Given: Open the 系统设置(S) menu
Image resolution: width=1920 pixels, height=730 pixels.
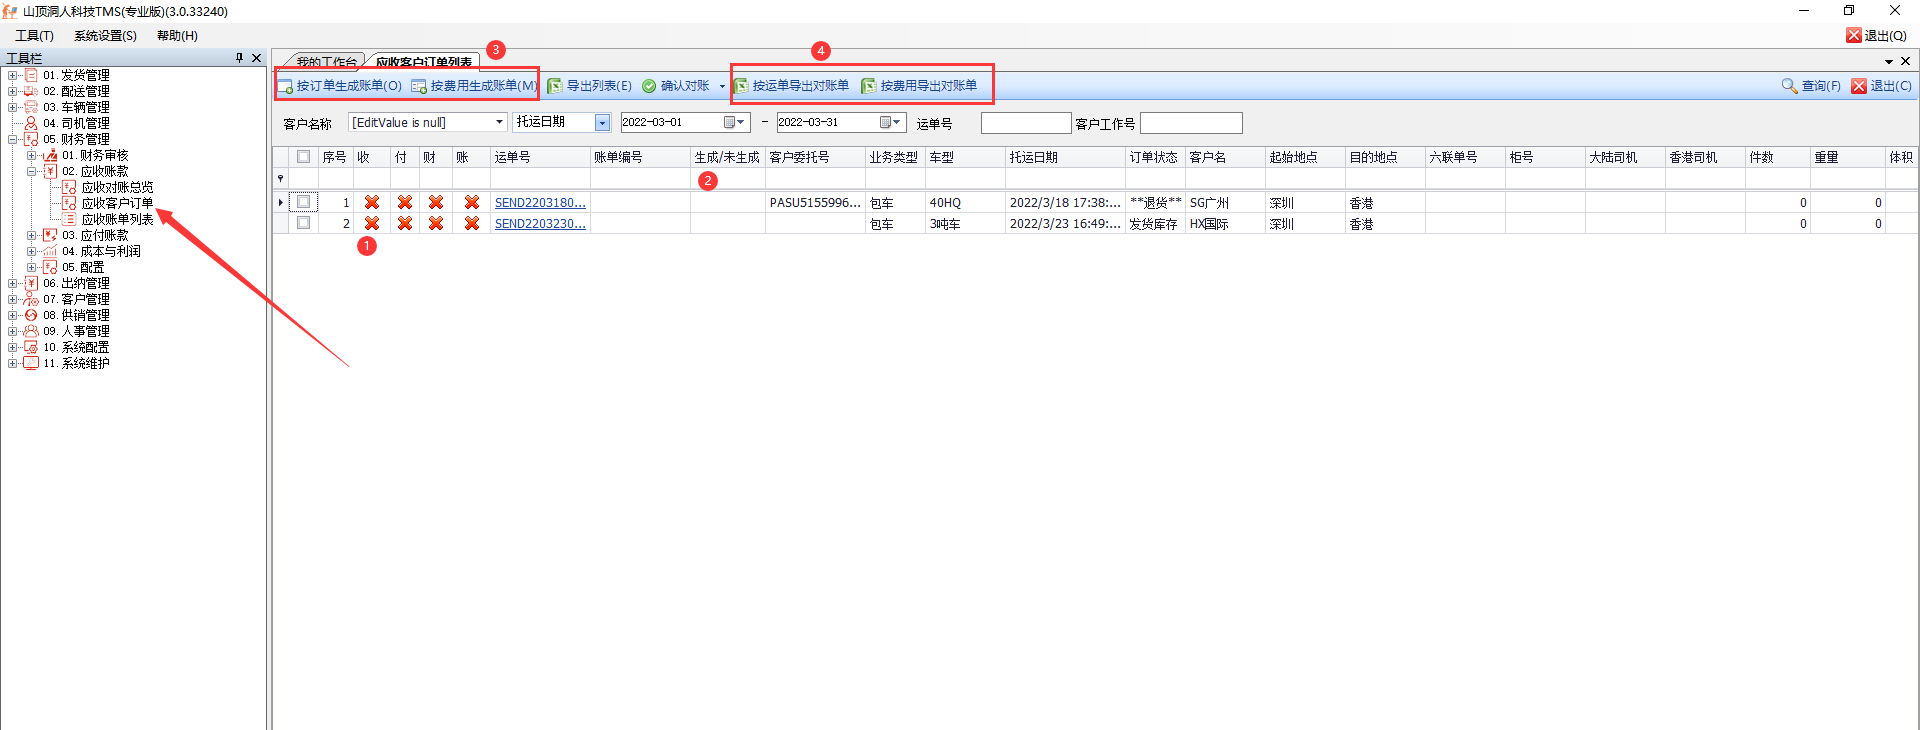Looking at the screenshot, I should pyautogui.click(x=105, y=36).
